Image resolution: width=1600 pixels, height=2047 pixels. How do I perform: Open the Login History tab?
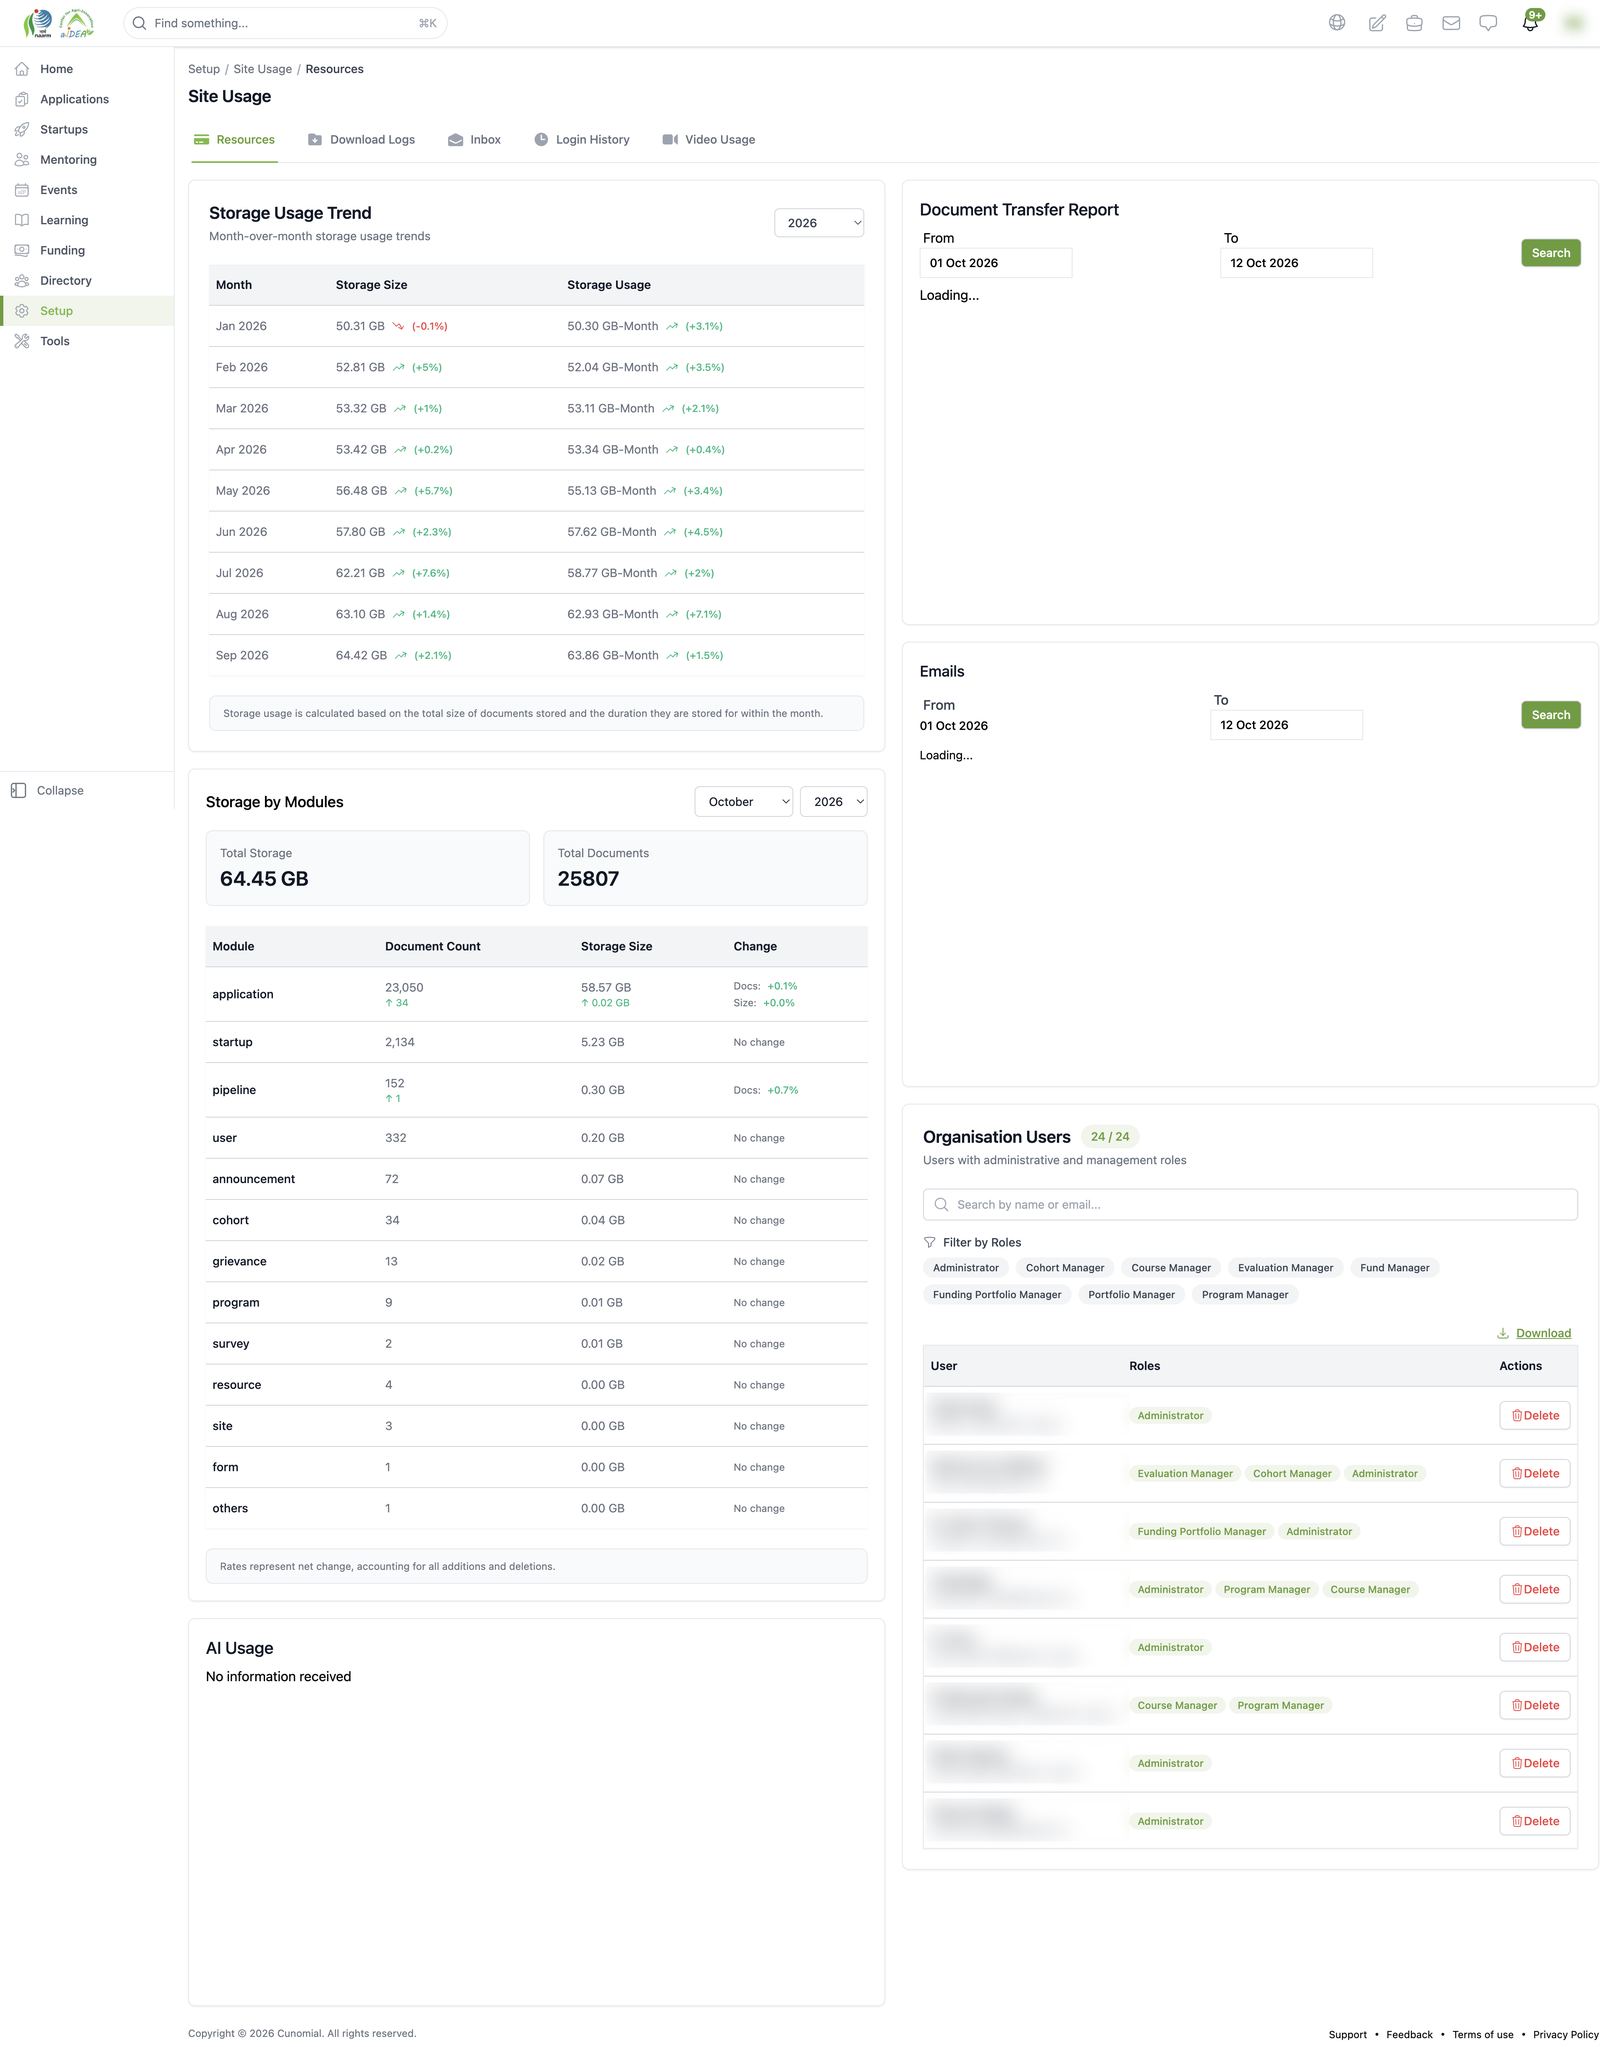[x=582, y=140]
